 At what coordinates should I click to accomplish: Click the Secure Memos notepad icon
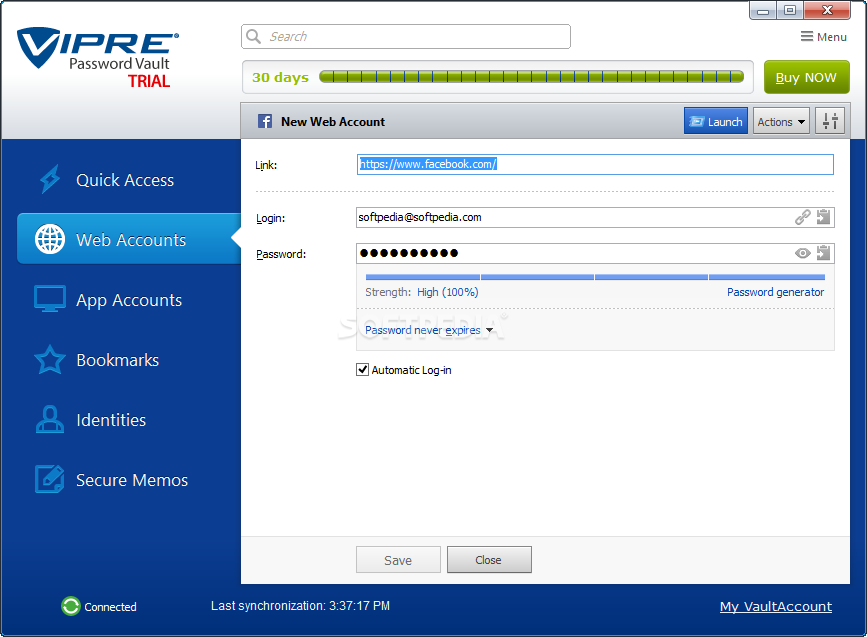coord(50,479)
